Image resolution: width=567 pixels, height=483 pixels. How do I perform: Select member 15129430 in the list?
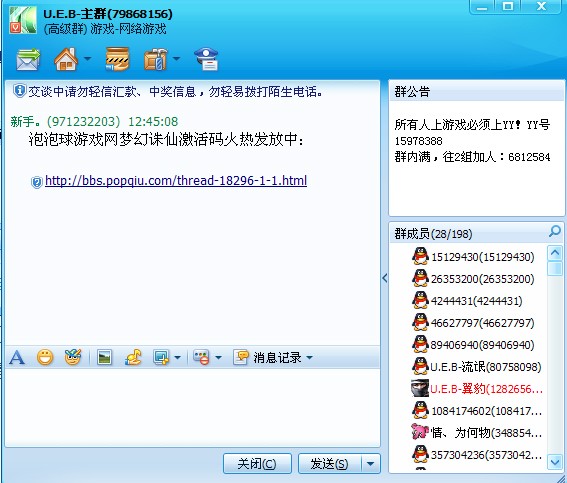click(x=473, y=257)
